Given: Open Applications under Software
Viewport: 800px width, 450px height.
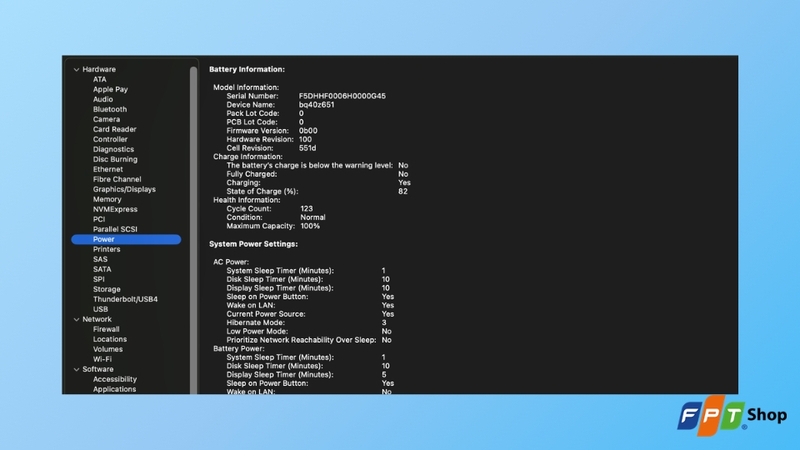Looking at the screenshot, I should pyautogui.click(x=114, y=389).
